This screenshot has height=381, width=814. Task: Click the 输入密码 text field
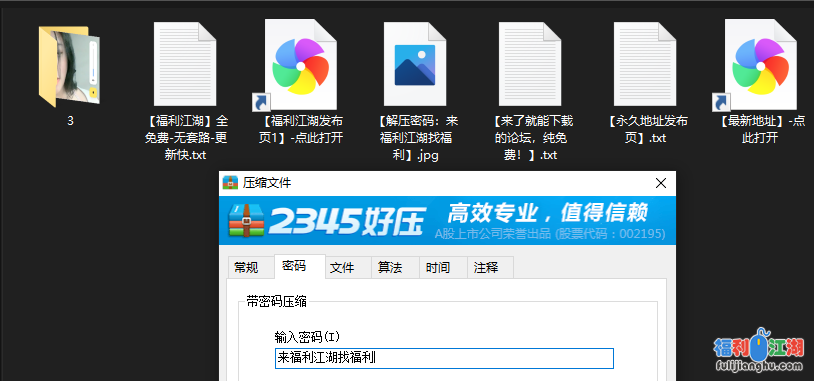pyautogui.click(x=444, y=358)
